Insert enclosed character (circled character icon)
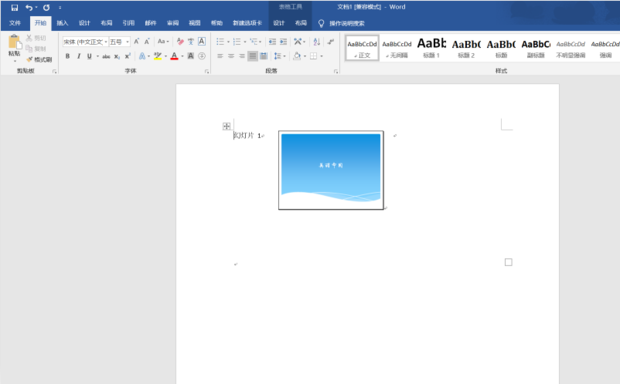This screenshot has height=384, width=620. [x=202, y=56]
